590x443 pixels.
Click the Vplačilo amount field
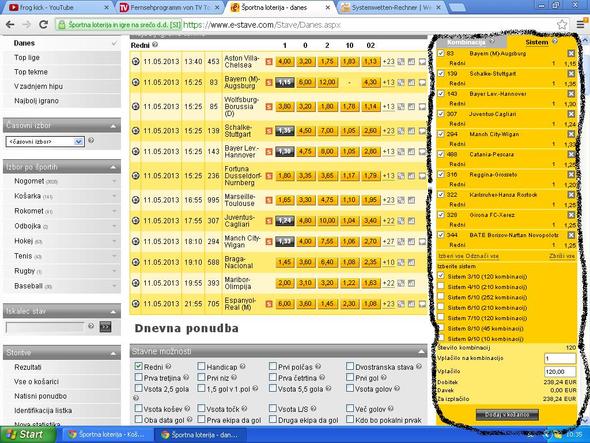coord(560,372)
